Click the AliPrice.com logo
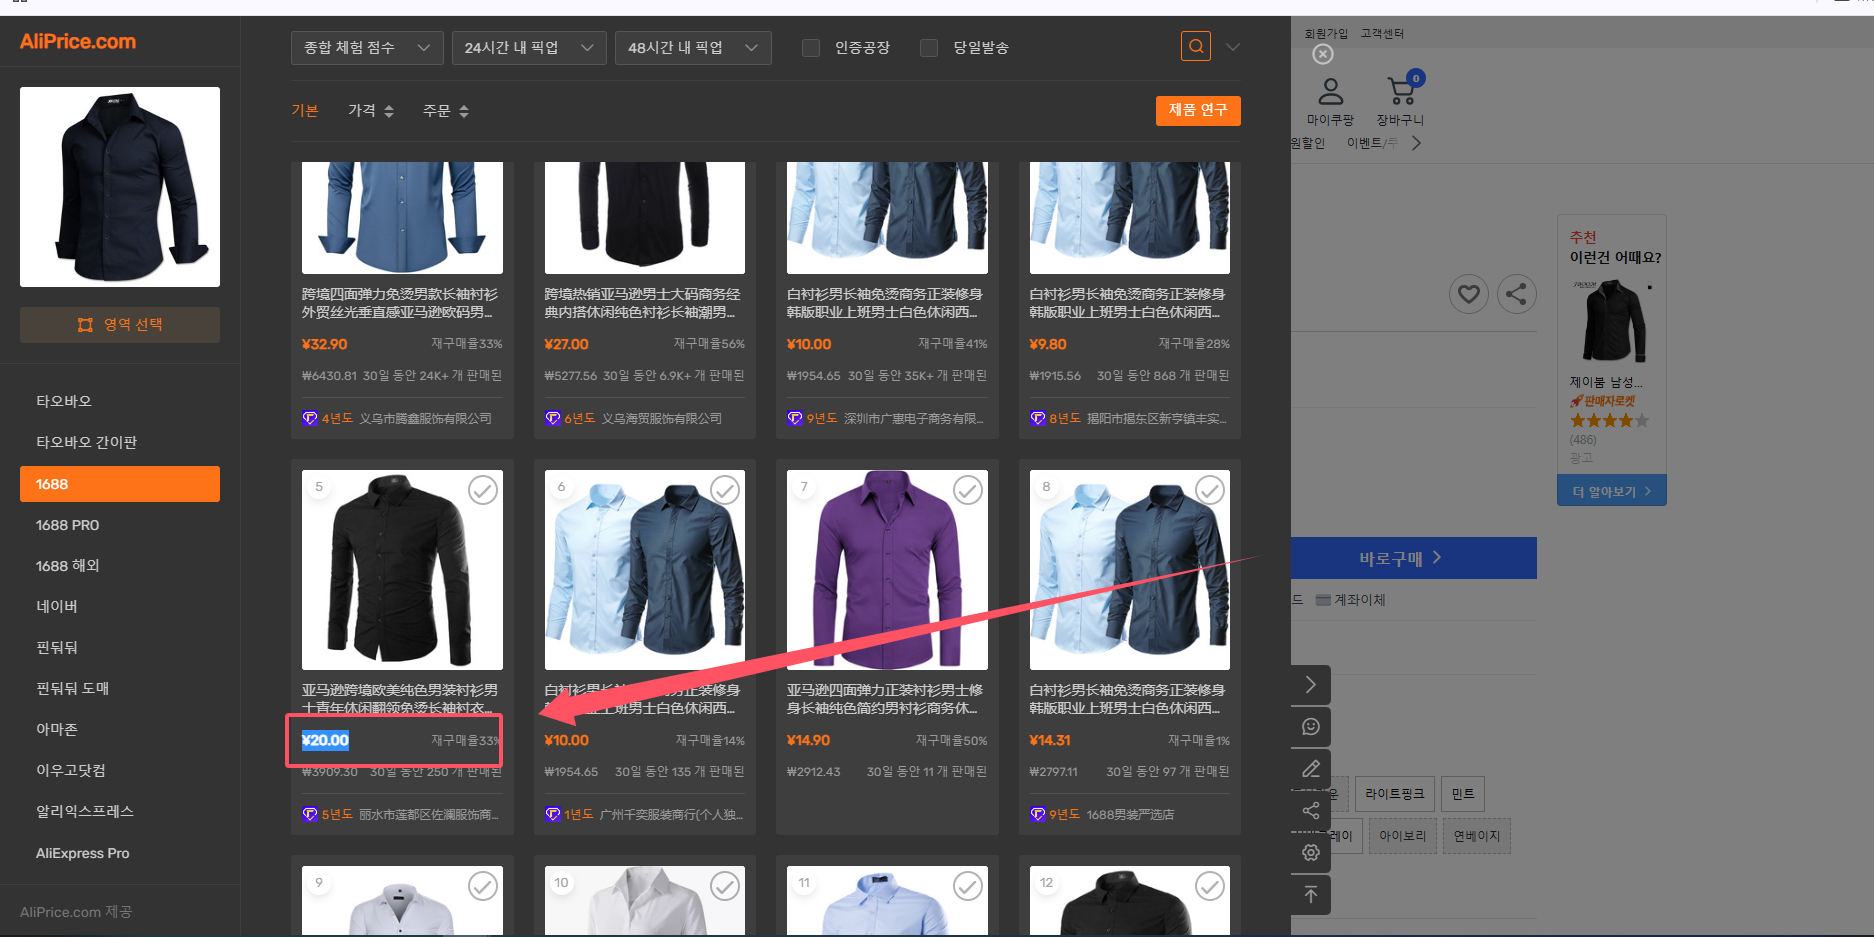Image resolution: width=1874 pixels, height=937 pixels. [x=78, y=41]
